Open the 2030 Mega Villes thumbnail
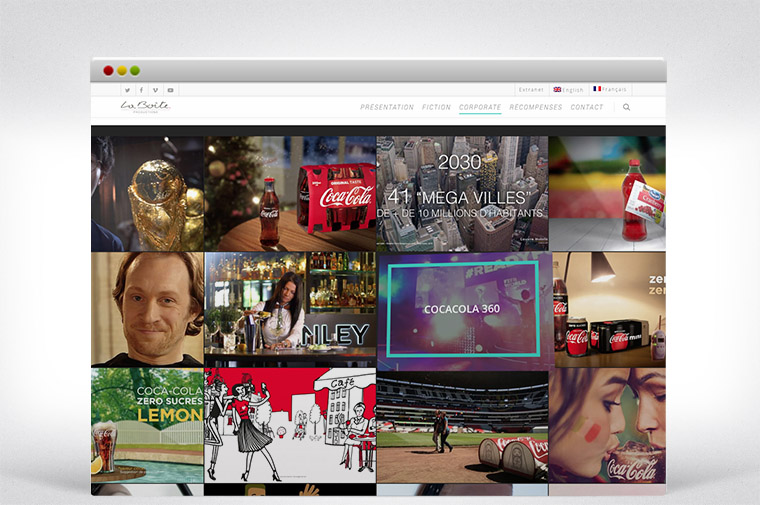 pyautogui.click(x=462, y=193)
